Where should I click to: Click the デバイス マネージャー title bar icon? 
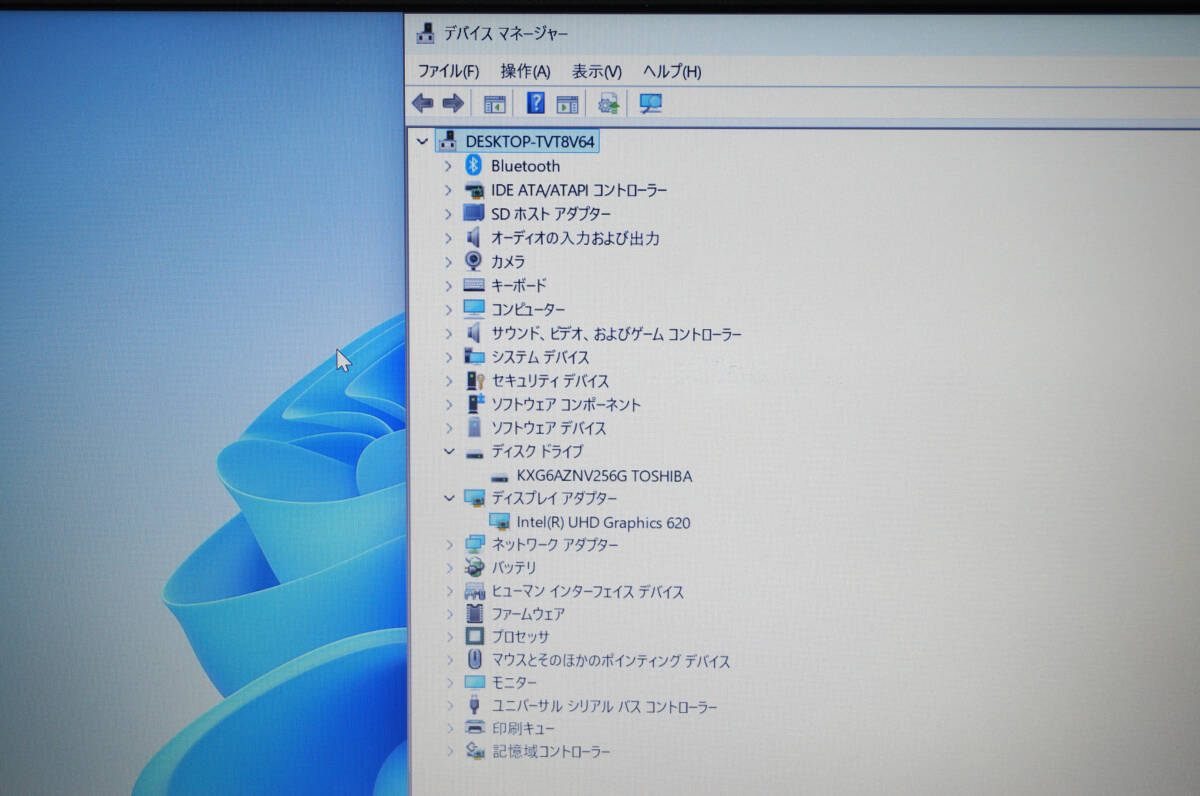point(425,33)
